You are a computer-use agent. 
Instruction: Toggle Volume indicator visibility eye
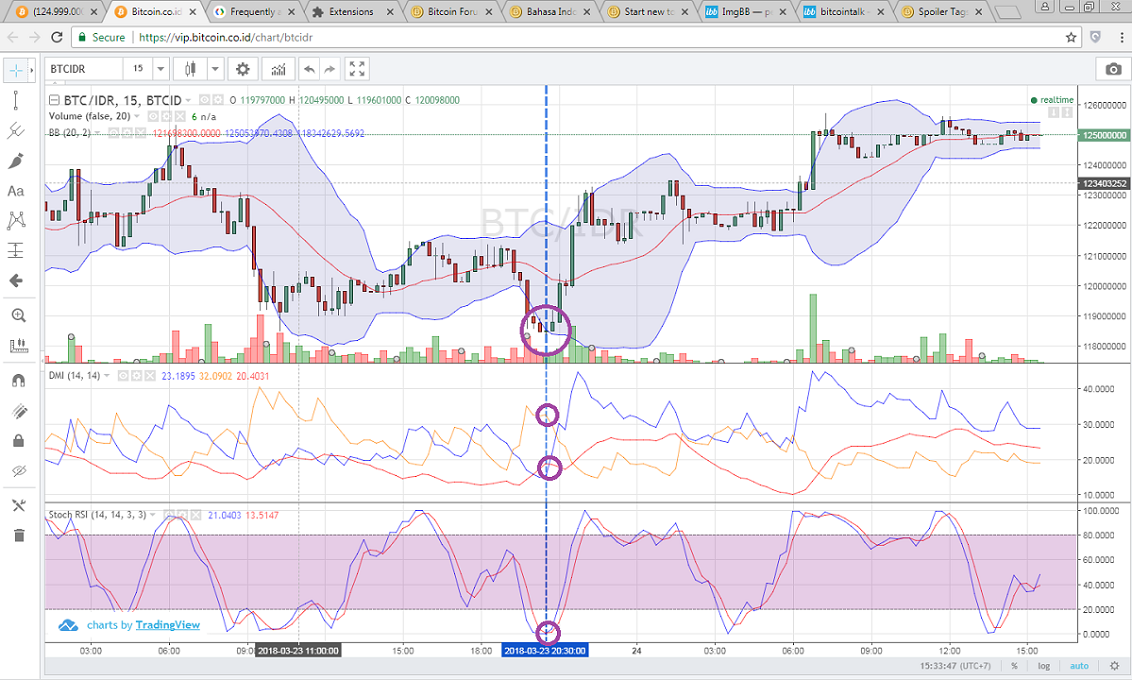[153, 116]
